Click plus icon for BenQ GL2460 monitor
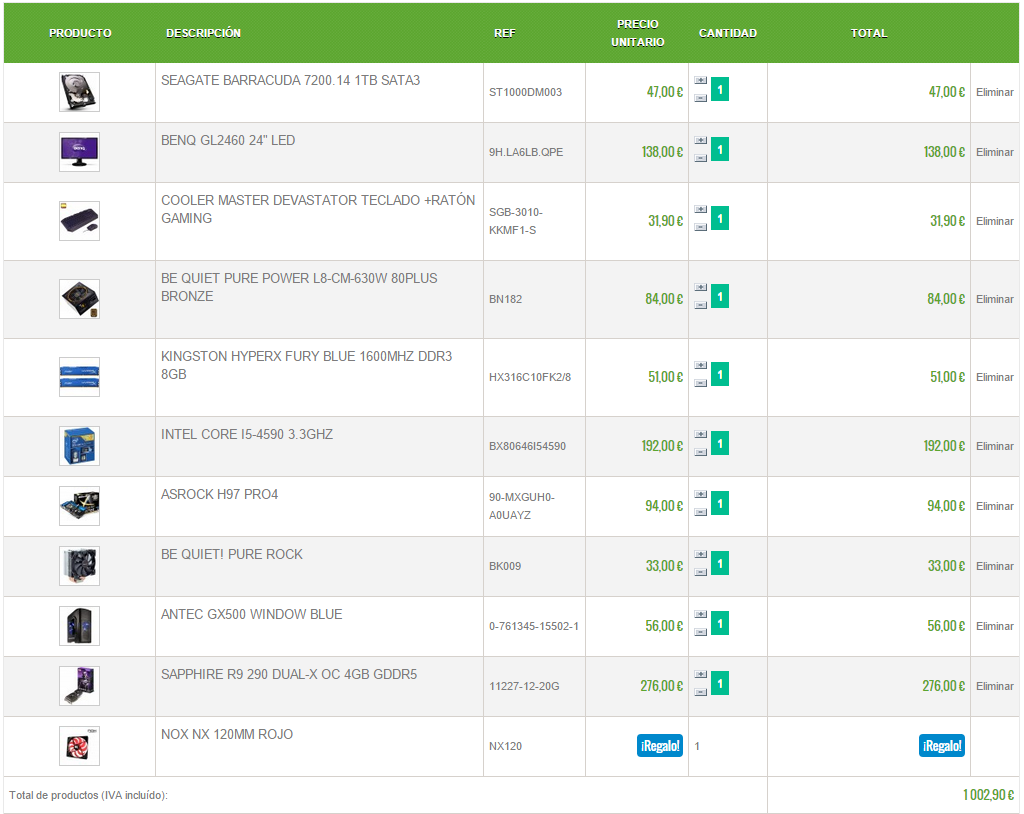Image resolution: width=1024 pixels, height=814 pixels. (x=700, y=140)
